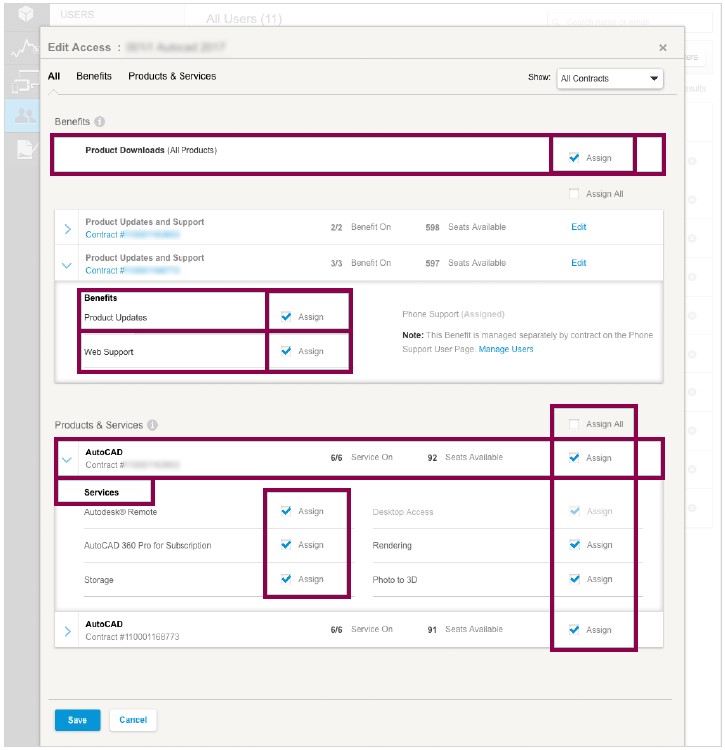Uncheck Assign for AutoCAD 360 Pro for Subscription
Viewport: 725px width, 750px height.
tap(286, 545)
